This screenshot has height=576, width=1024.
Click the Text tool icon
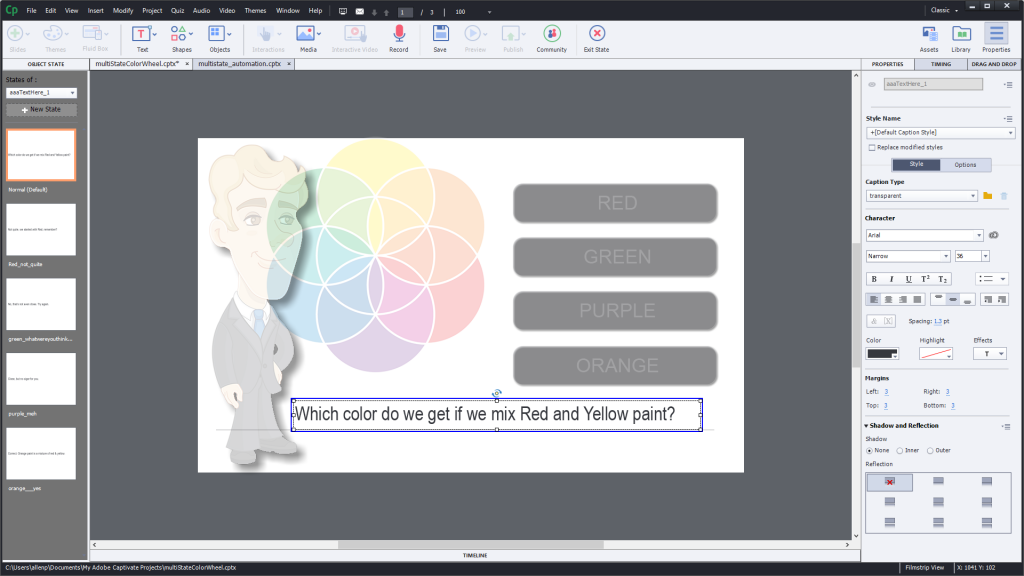[142, 34]
